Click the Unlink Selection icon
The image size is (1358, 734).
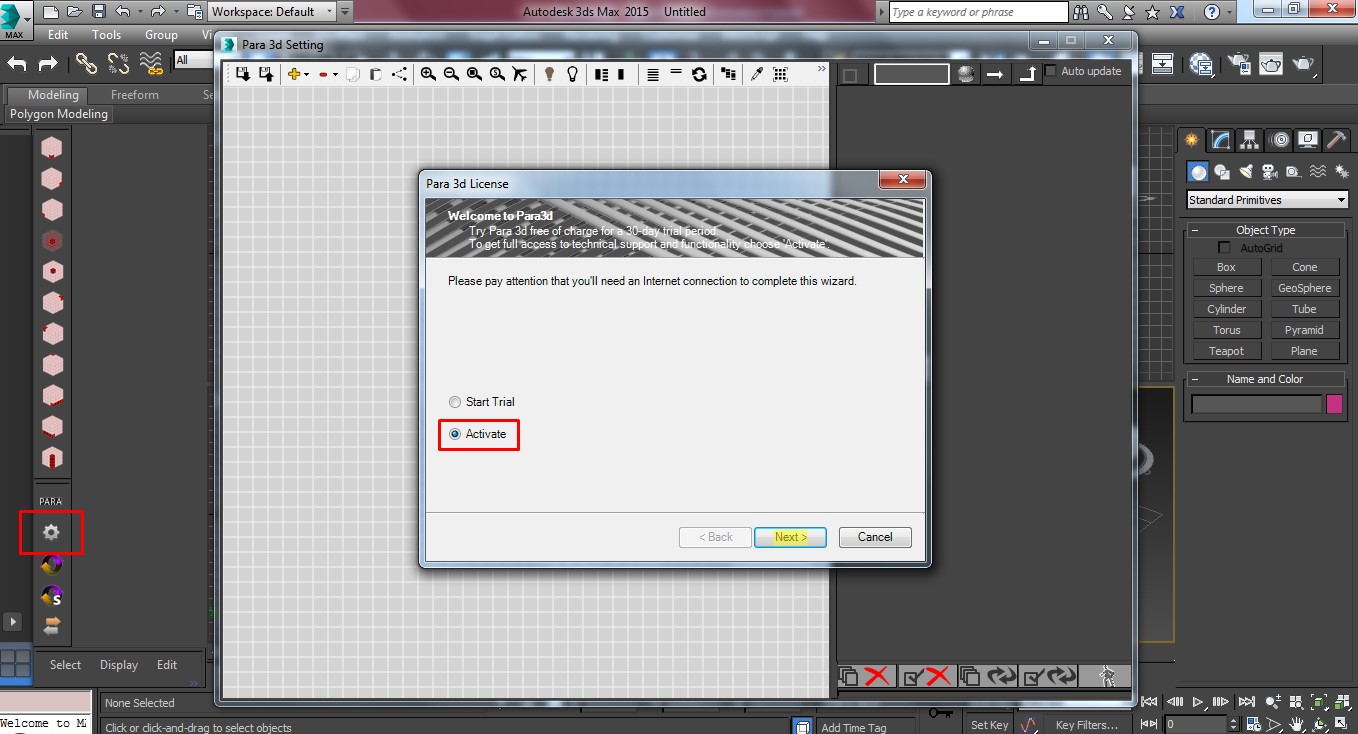[119, 64]
